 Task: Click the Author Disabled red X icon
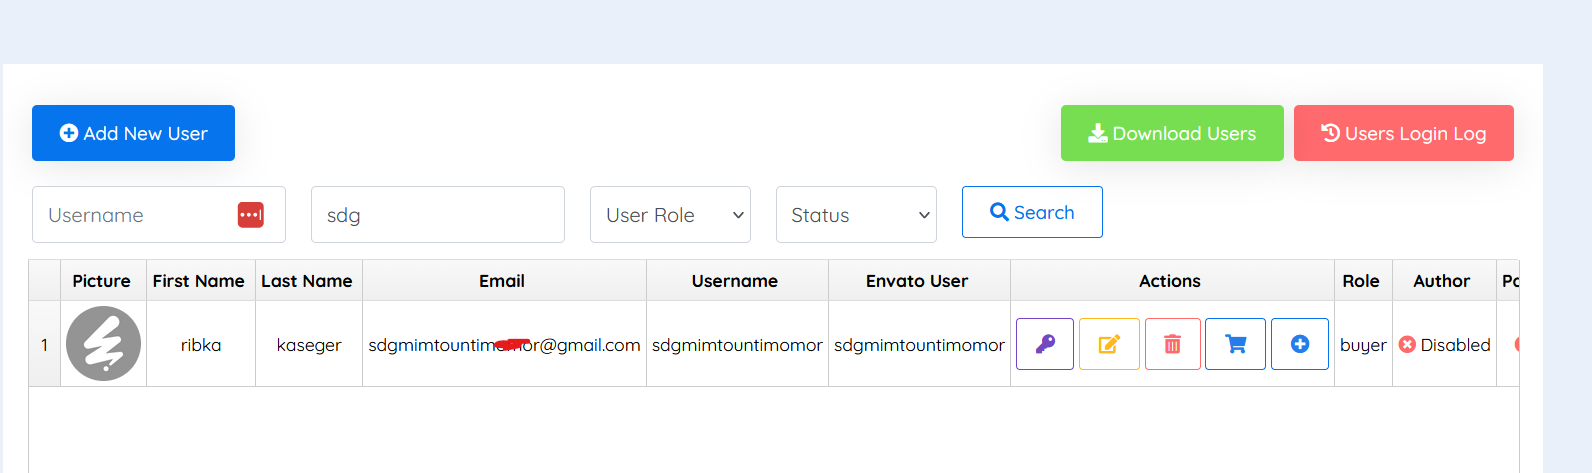tap(1407, 345)
